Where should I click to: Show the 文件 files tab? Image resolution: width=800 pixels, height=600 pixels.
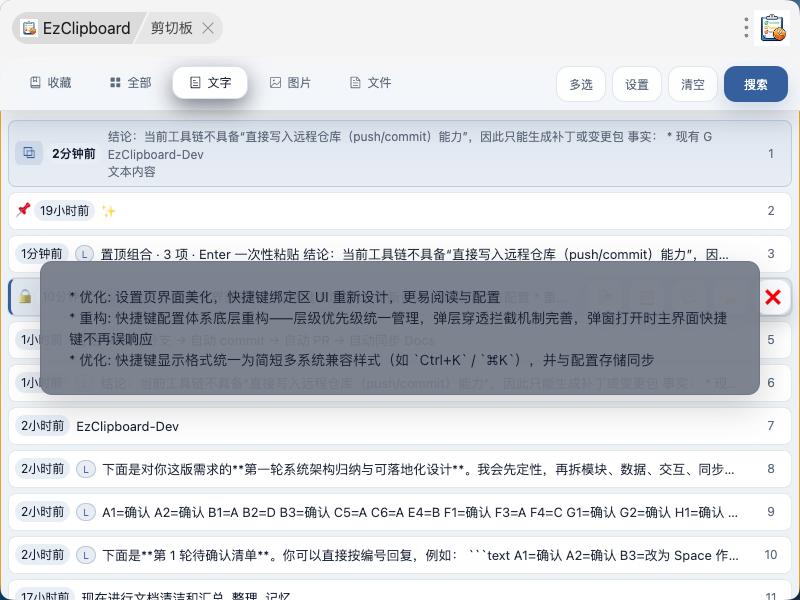point(370,83)
